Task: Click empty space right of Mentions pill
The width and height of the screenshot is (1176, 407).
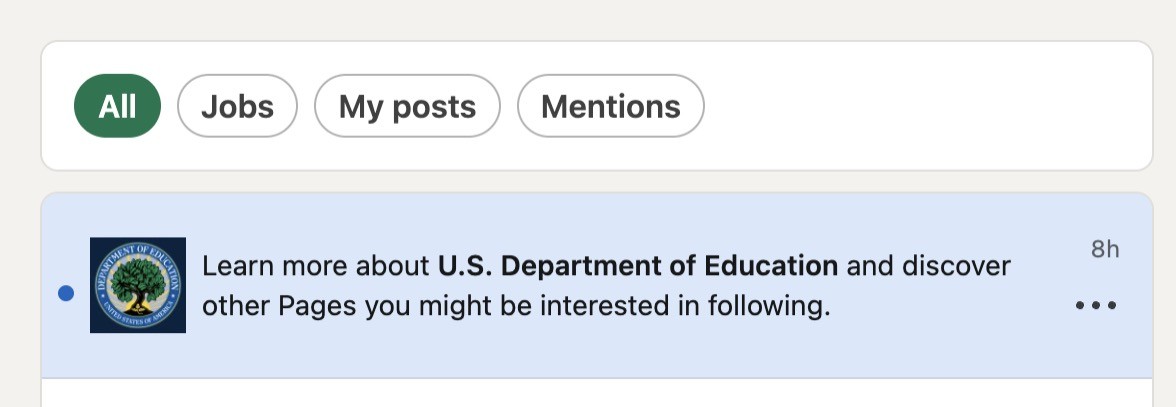Action: (920, 106)
